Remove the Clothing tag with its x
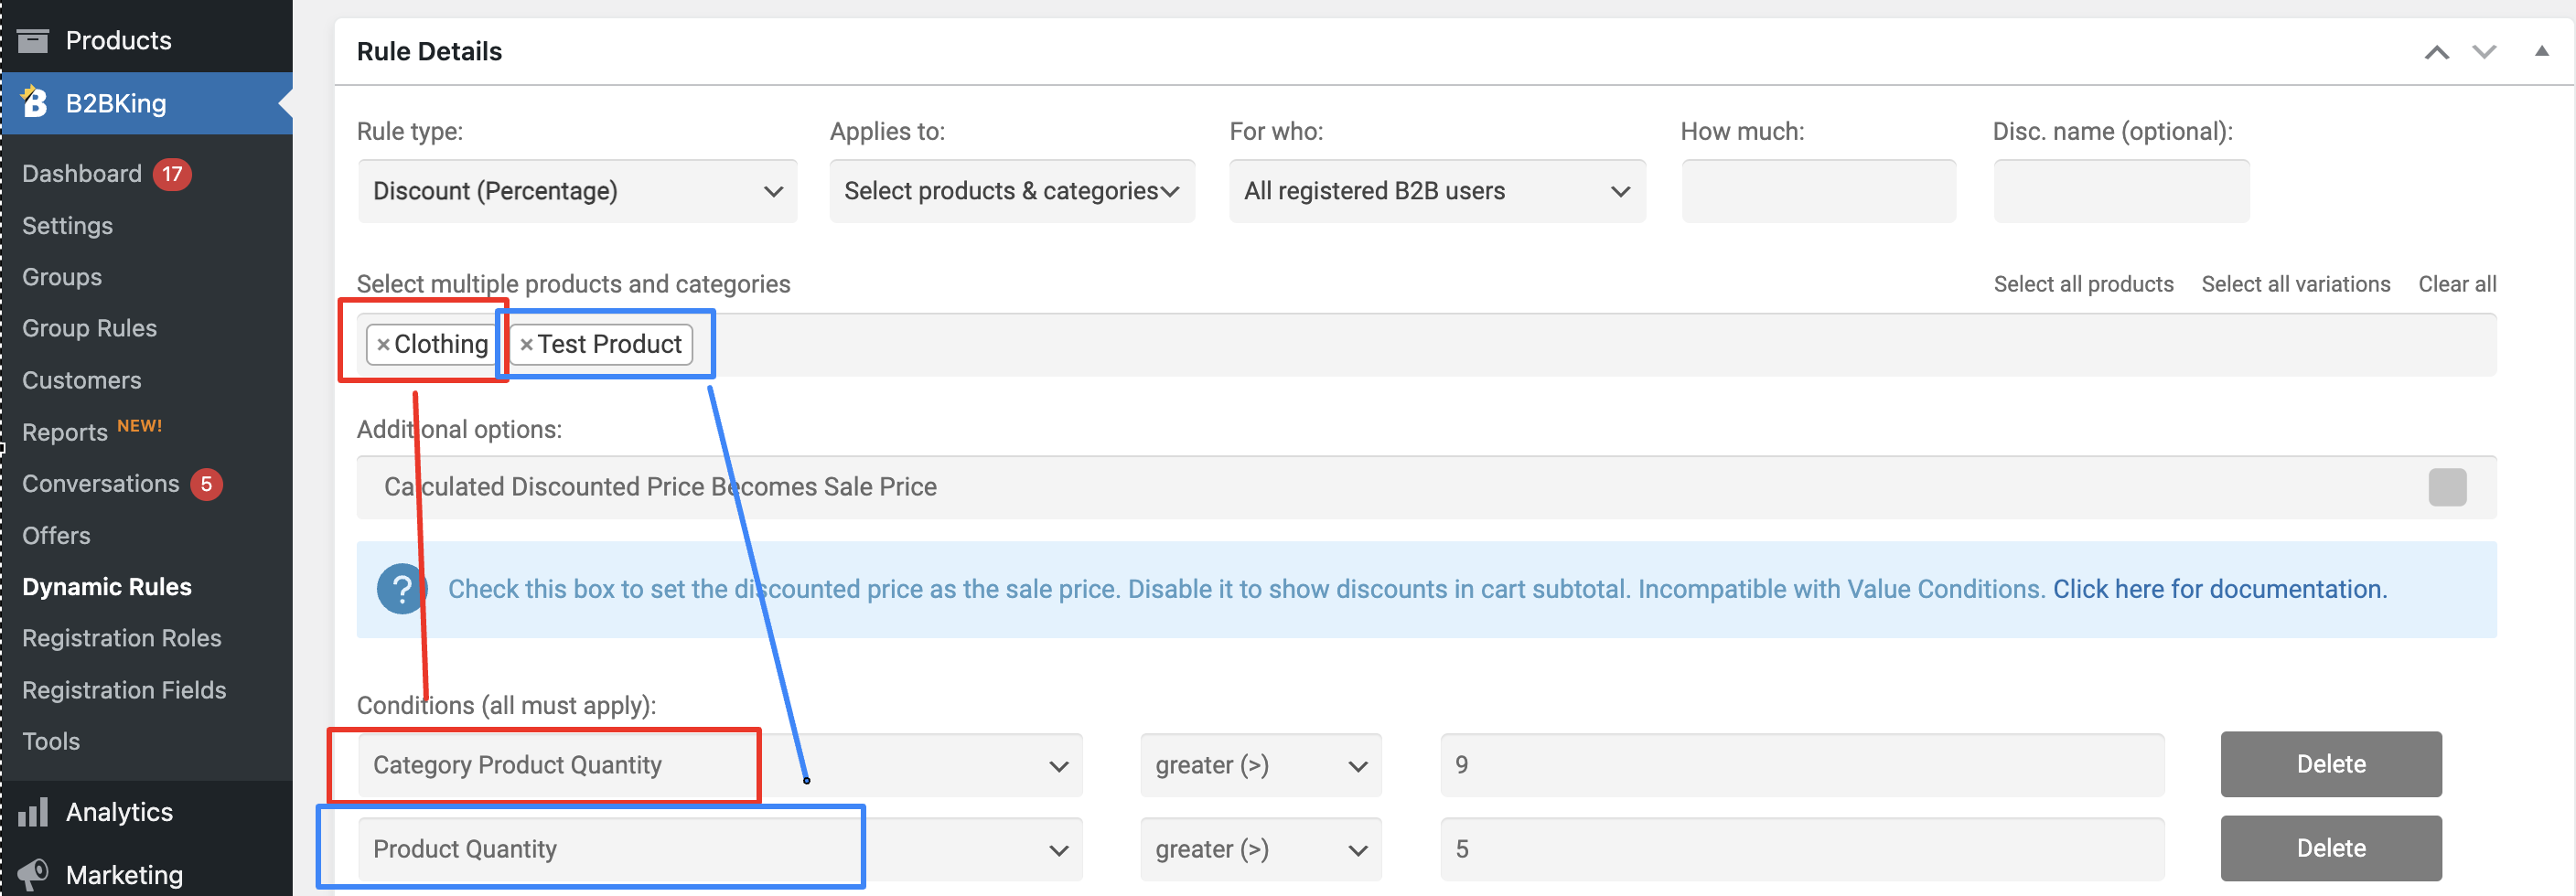 pyautogui.click(x=383, y=345)
